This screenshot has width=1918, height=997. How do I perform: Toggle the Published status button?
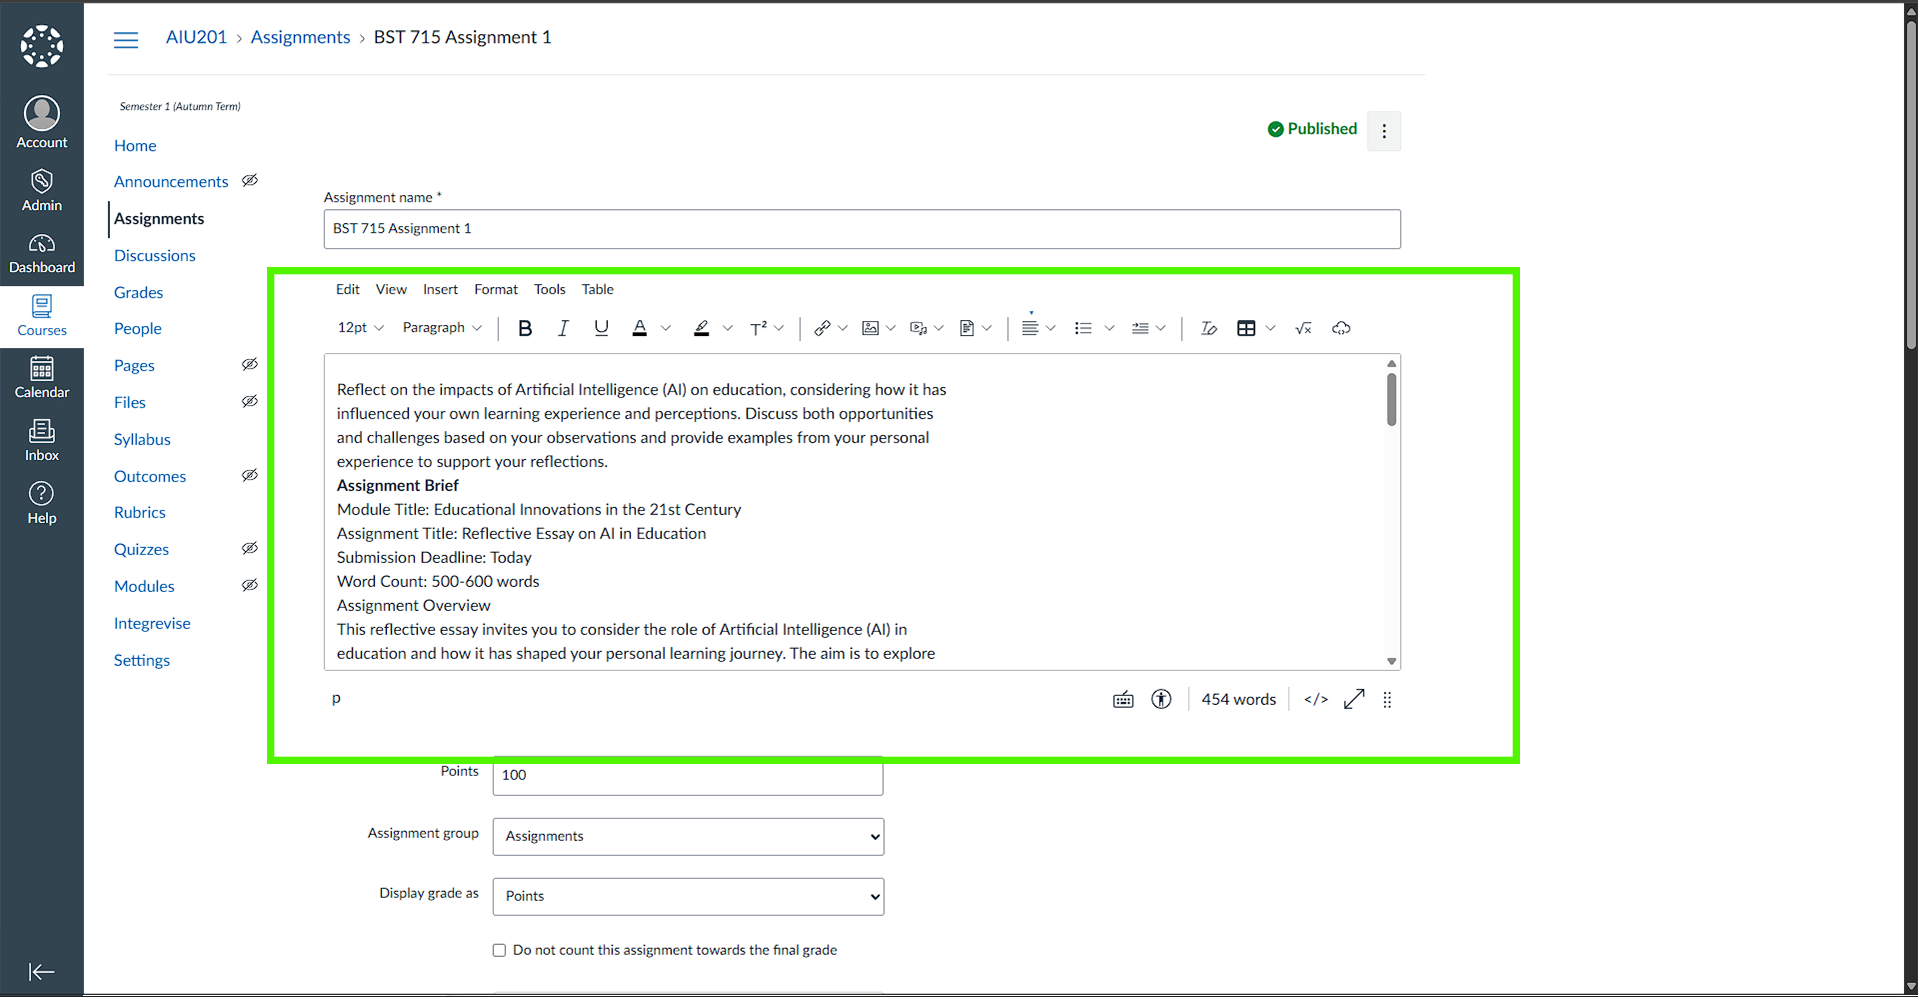(x=1312, y=129)
